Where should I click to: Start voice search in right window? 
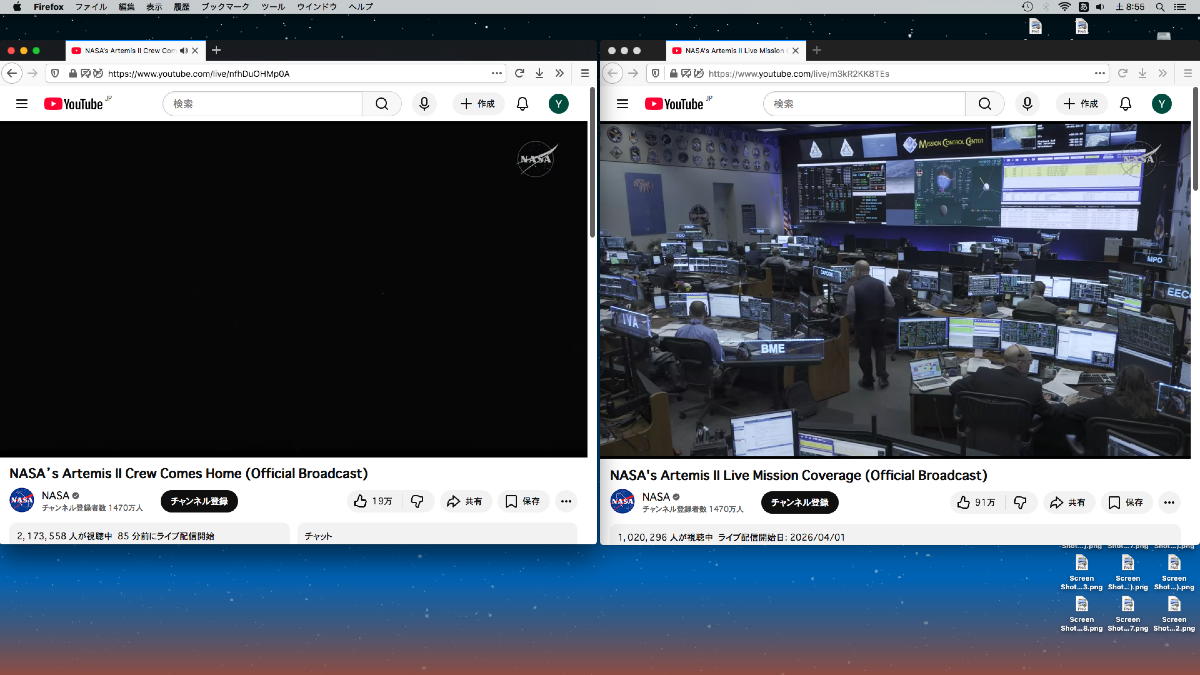click(1027, 104)
